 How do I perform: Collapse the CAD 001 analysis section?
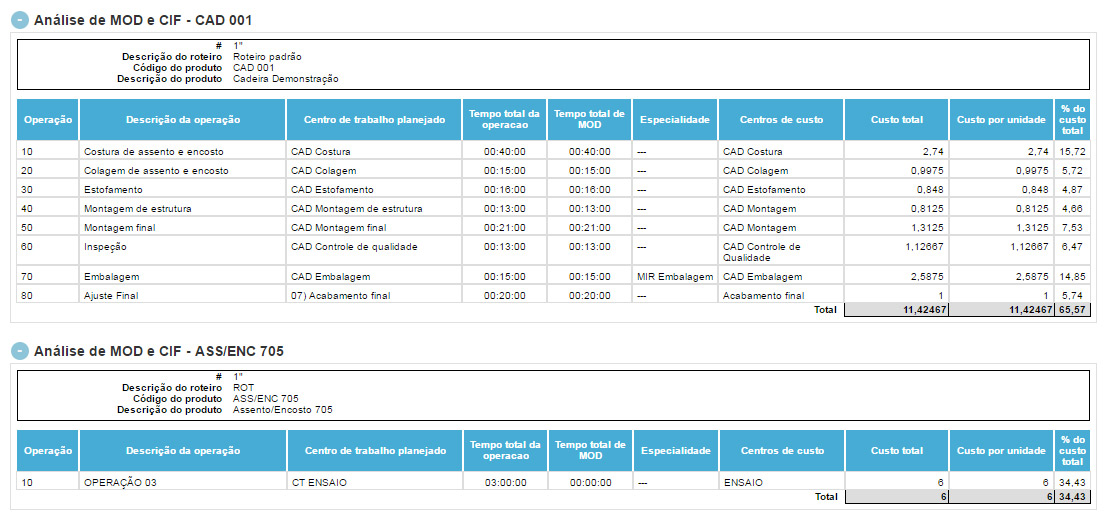point(20,20)
